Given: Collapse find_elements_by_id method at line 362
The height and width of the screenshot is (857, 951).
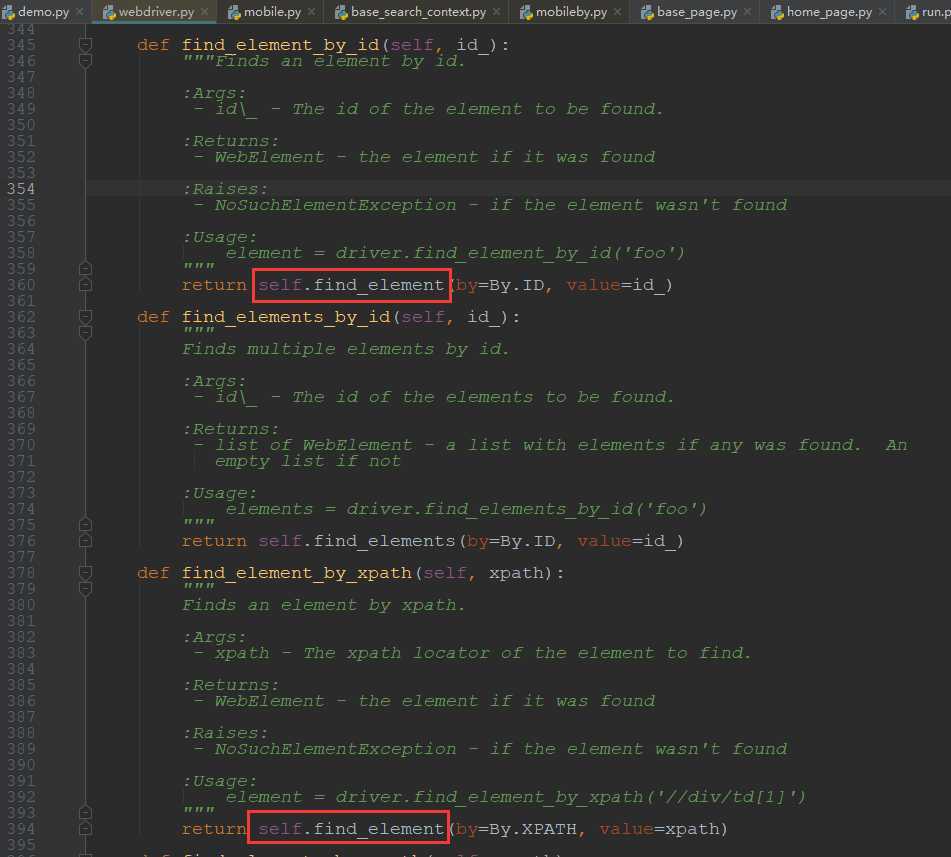Looking at the screenshot, I should (x=86, y=317).
